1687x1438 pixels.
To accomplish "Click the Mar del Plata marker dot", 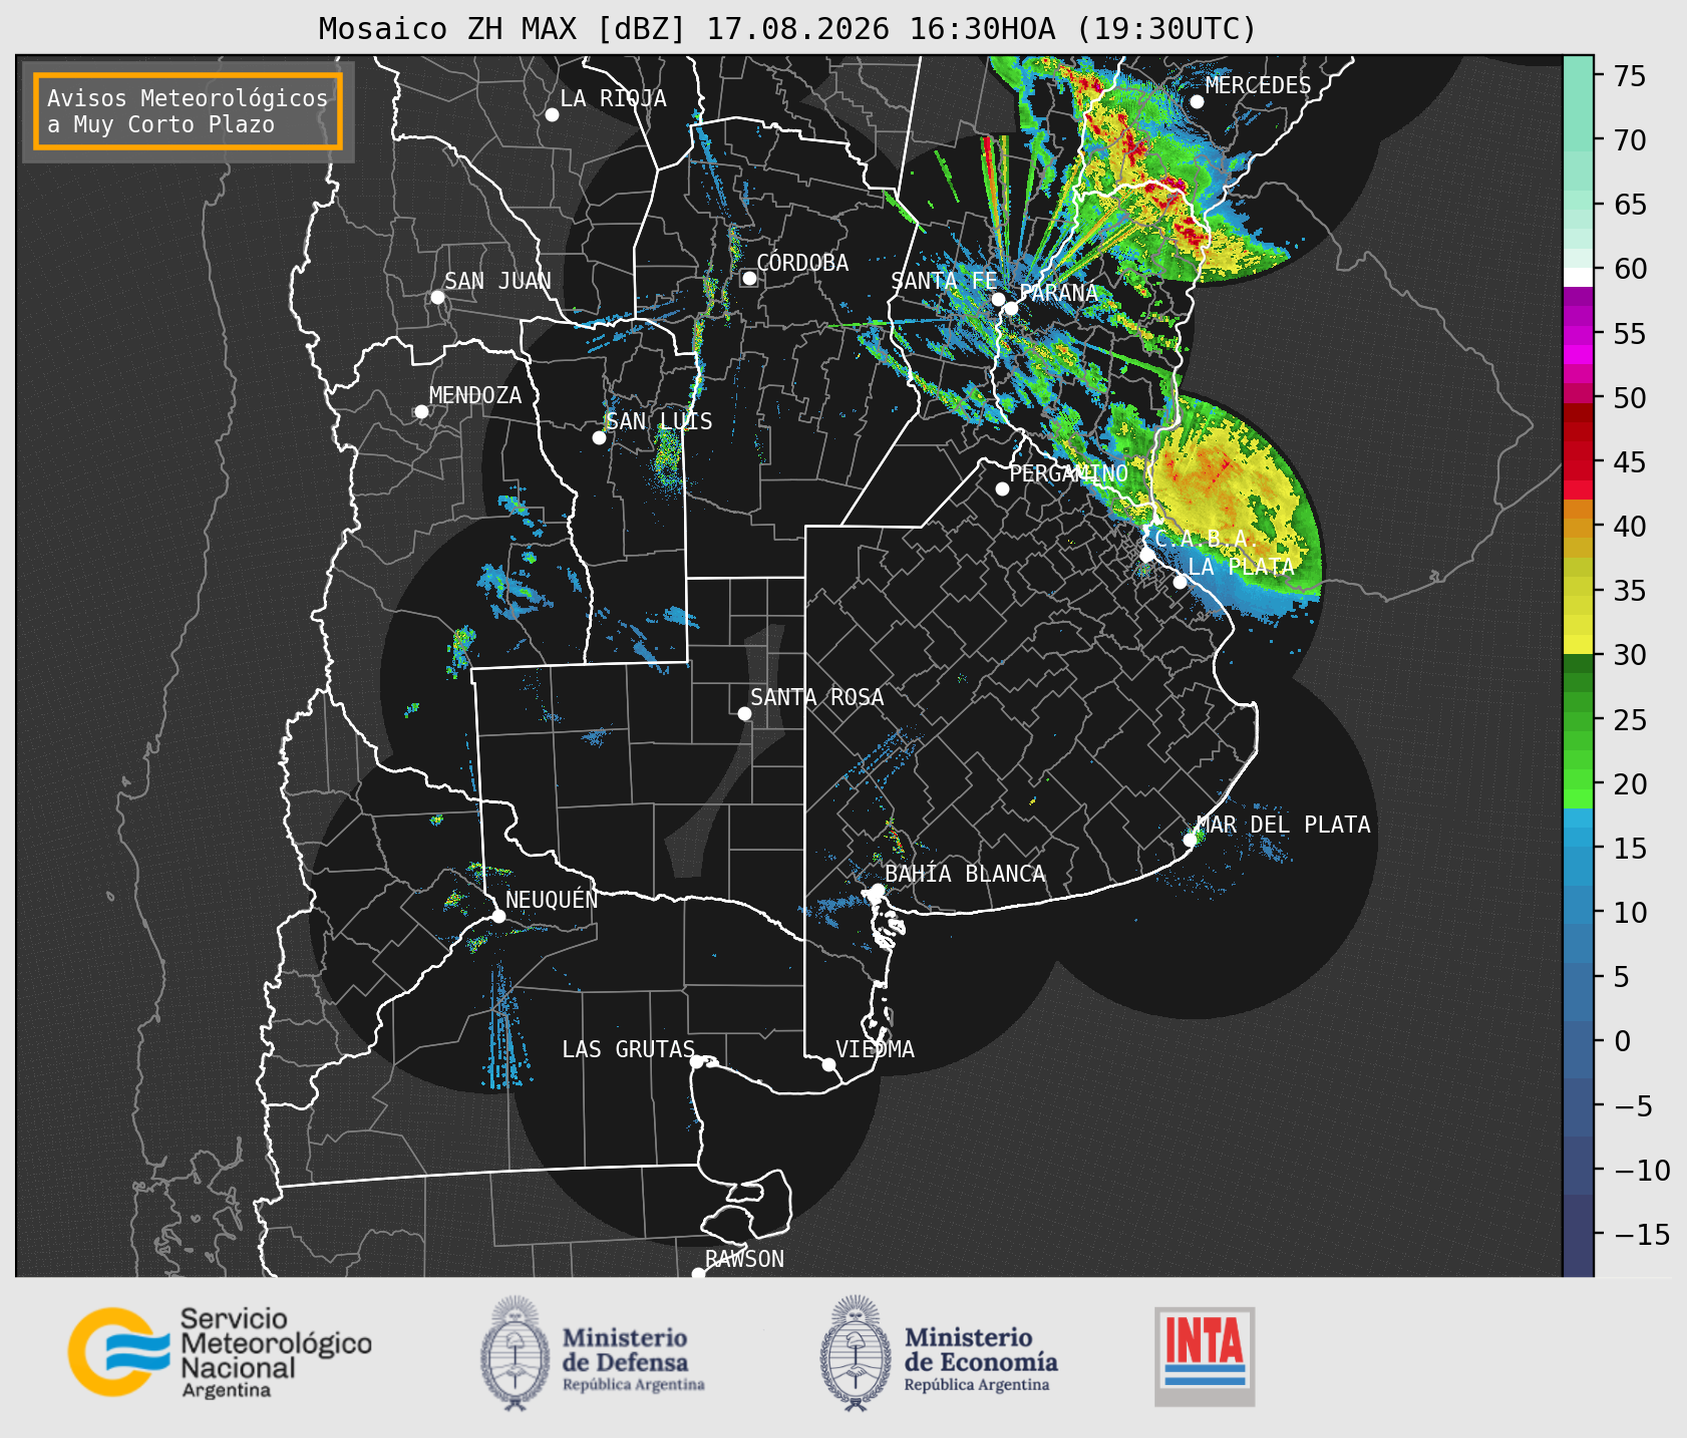I will click(x=1189, y=840).
